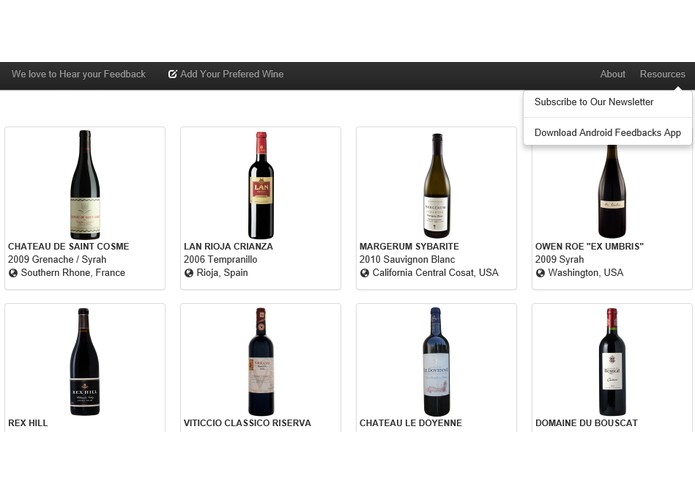Click the 2009 Grenache / Syrah text
The height and width of the screenshot is (494, 695).
point(57,260)
